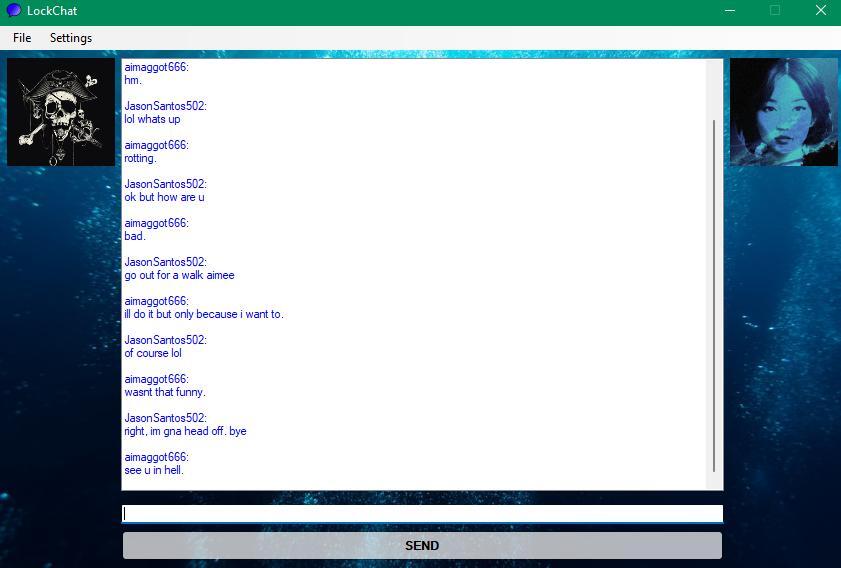Click the chat vertical scrollbar thumb
The width and height of the screenshot is (841, 568).
714,296
